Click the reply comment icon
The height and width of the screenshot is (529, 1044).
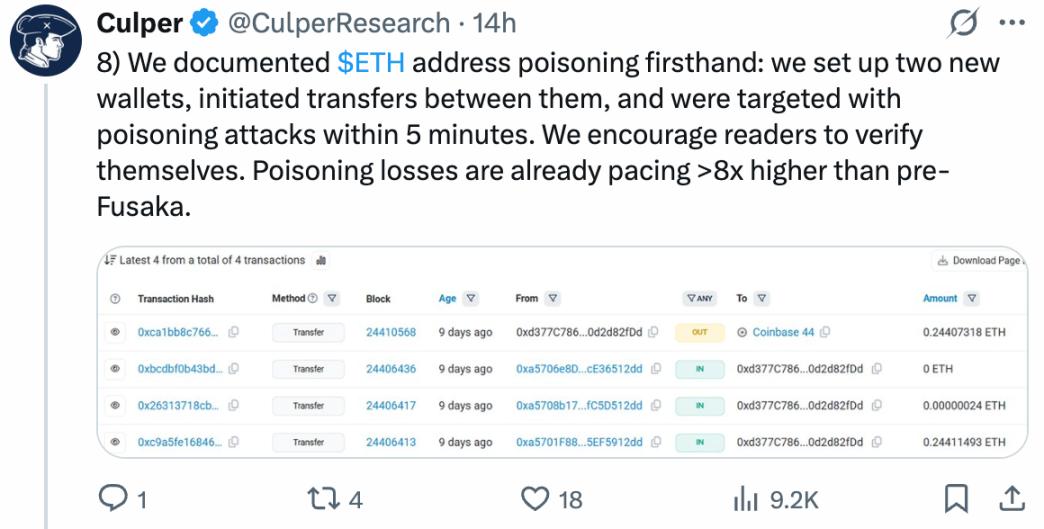tap(113, 497)
